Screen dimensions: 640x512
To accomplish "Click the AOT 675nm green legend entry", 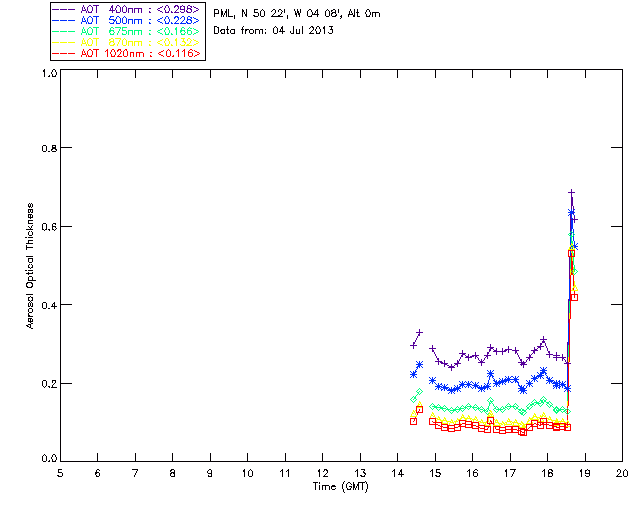I will coord(126,31).
